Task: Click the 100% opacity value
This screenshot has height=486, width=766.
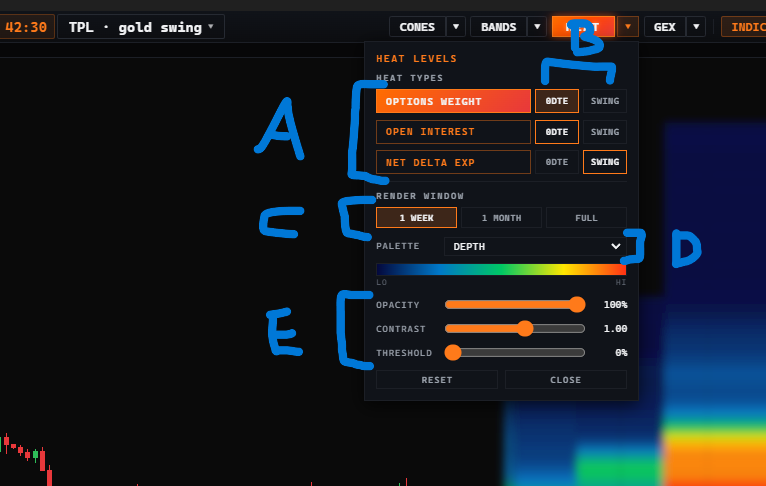Action: click(616, 305)
